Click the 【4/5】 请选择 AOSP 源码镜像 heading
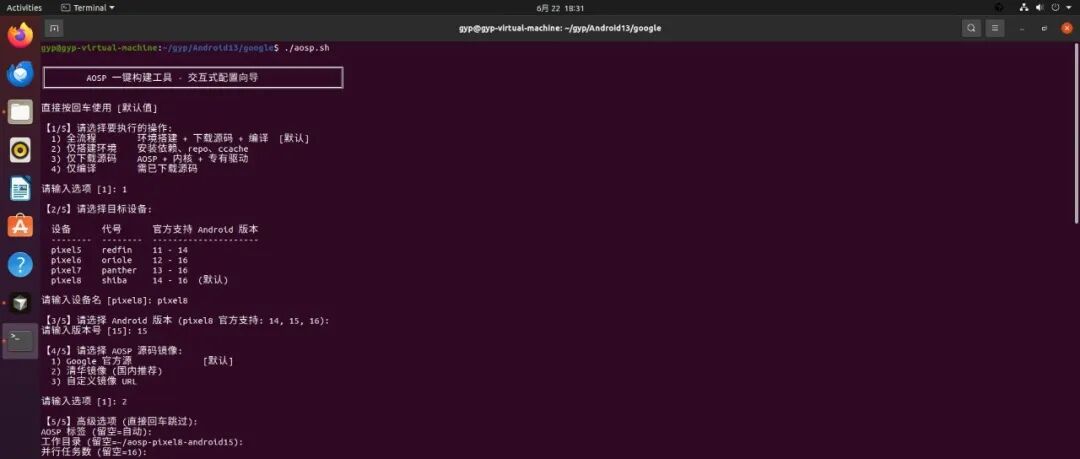The height and width of the screenshot is (459, 1080). 114,351
